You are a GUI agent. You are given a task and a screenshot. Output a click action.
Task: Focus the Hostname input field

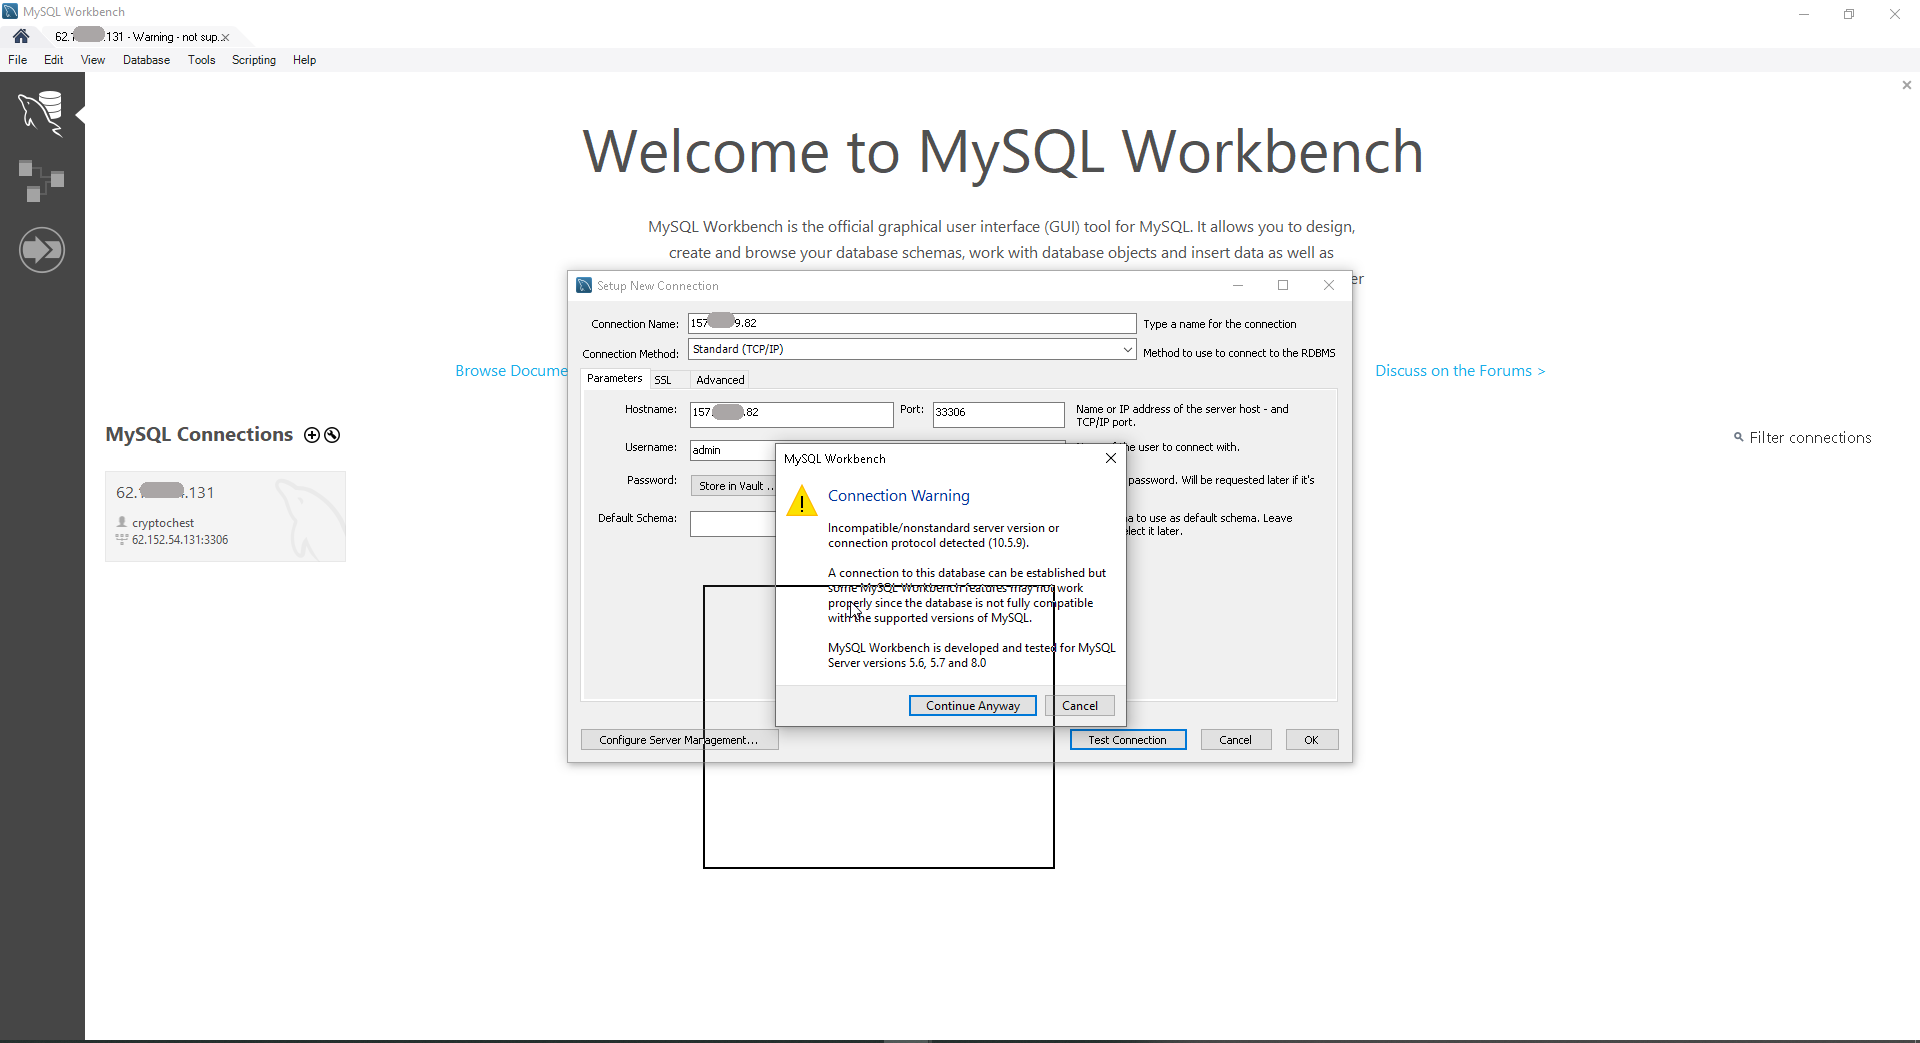coord(791,414)
